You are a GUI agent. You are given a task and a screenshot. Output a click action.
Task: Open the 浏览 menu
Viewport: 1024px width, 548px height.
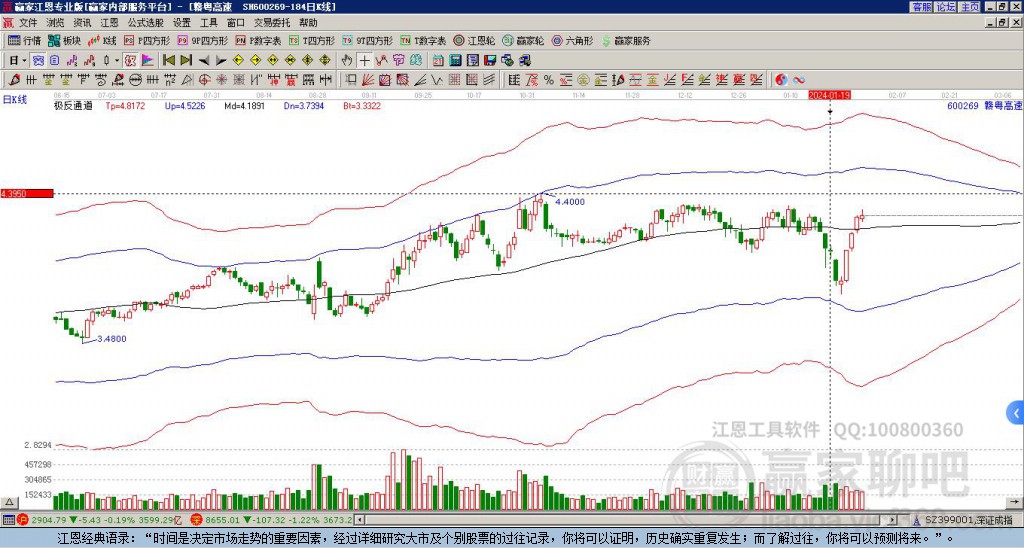click(56, 23)
